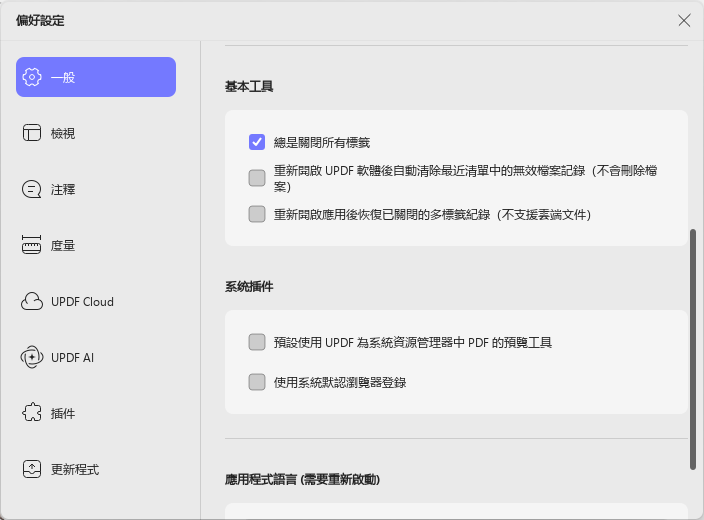Switch to the 檢視 tab label
This screenshot has width=704, height=520.
63,133
